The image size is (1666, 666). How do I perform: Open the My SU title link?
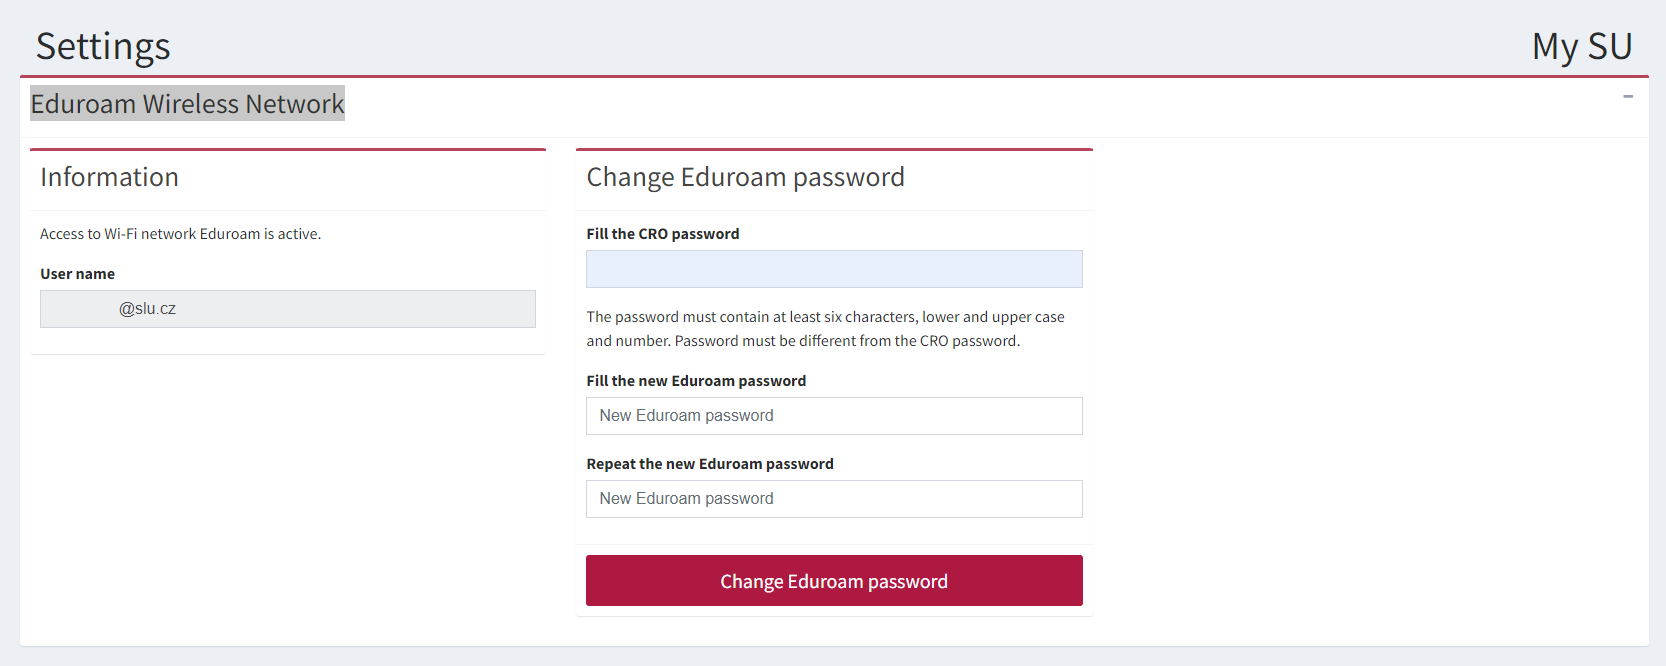click(x=1582, y=46)
